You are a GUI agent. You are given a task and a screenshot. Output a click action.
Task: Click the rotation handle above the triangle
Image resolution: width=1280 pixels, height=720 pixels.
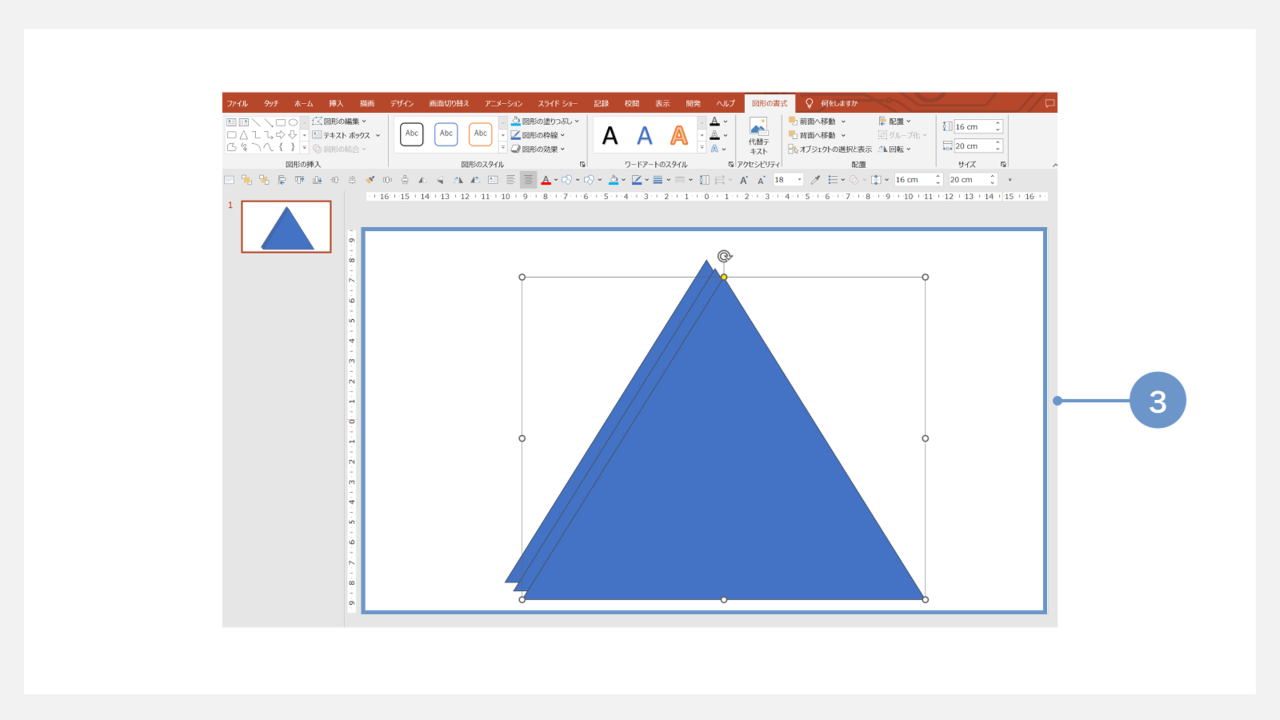[724, 257]
